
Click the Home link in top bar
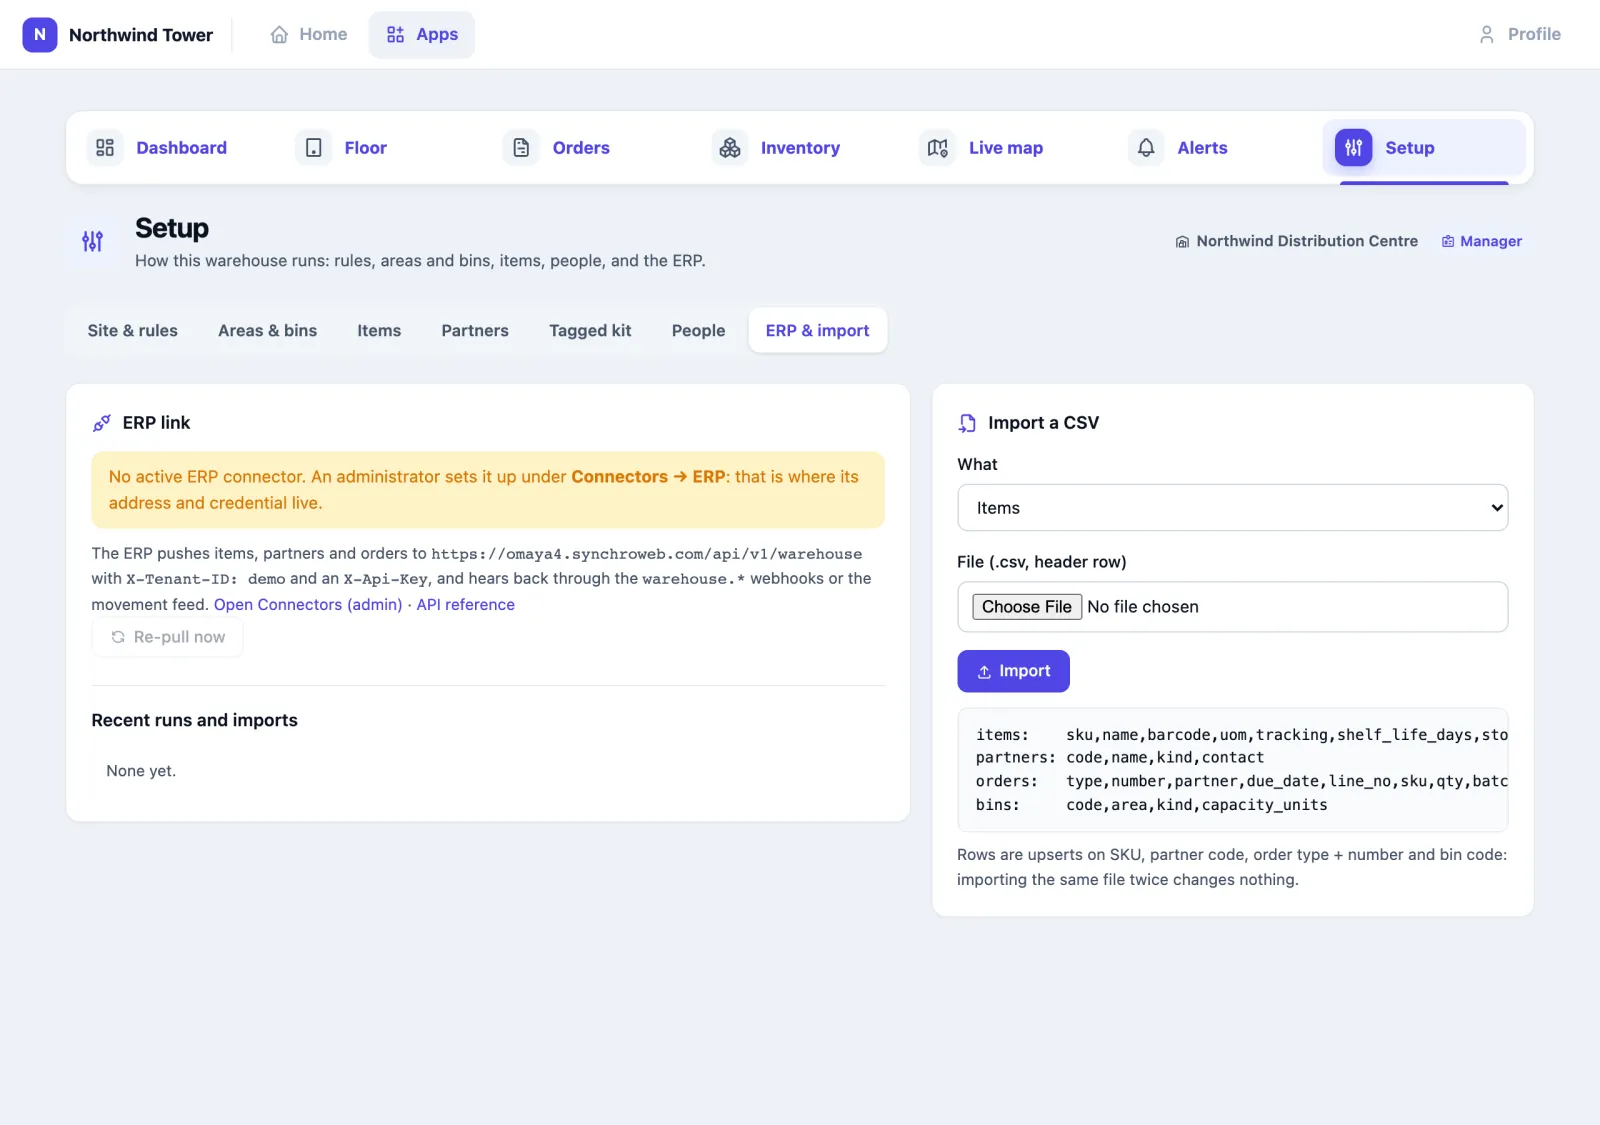click(x=308, y=34)
